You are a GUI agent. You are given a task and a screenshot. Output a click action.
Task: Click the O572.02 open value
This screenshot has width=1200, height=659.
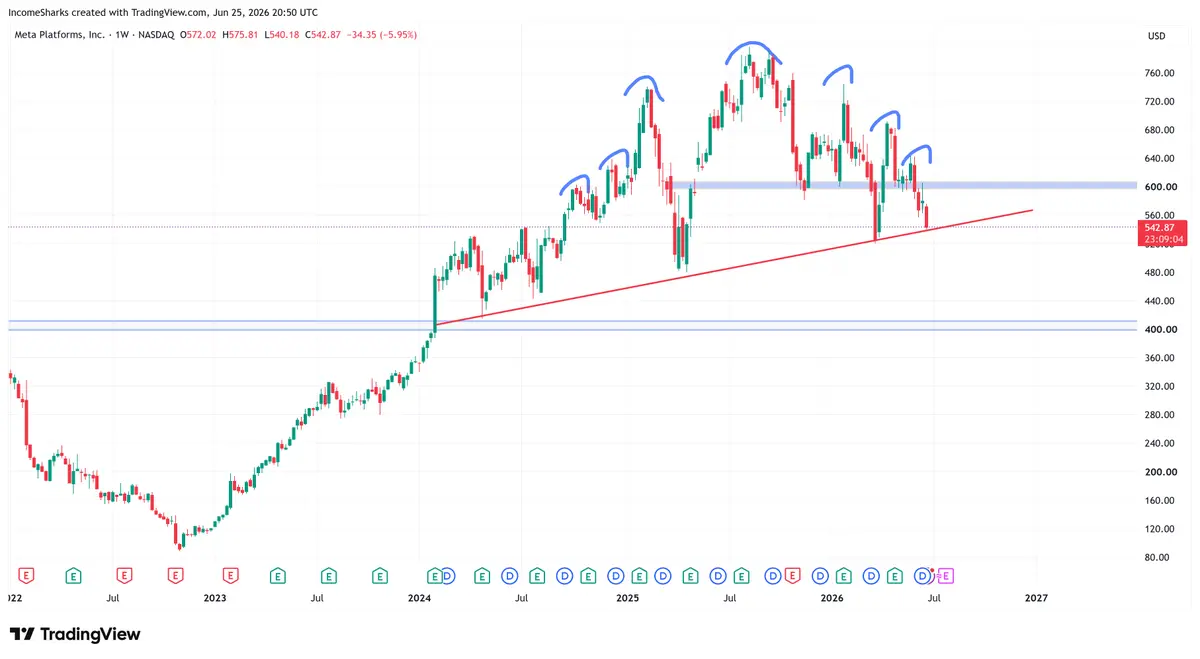click(197, 35)
